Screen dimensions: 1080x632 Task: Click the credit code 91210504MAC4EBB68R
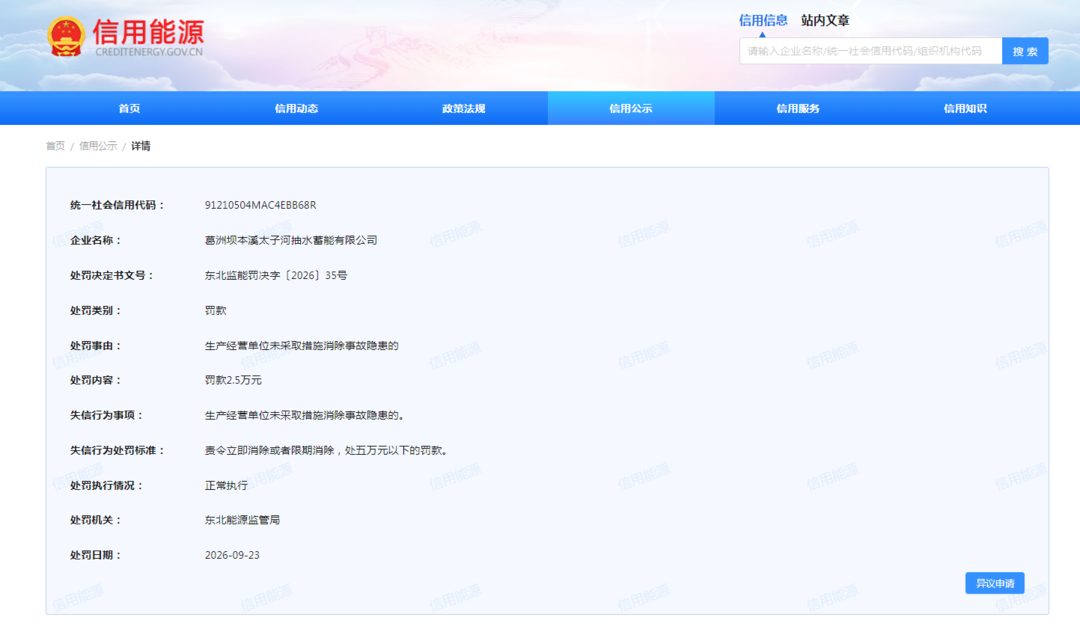tap(260, 205)
